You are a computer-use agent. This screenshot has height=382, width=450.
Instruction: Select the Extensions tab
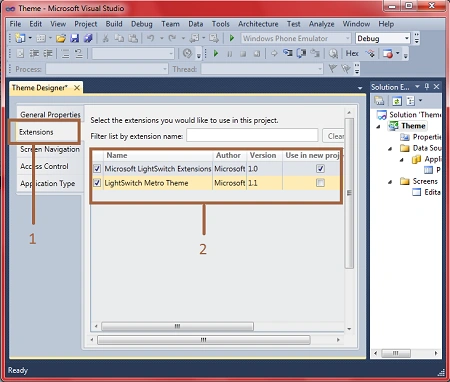44,132
